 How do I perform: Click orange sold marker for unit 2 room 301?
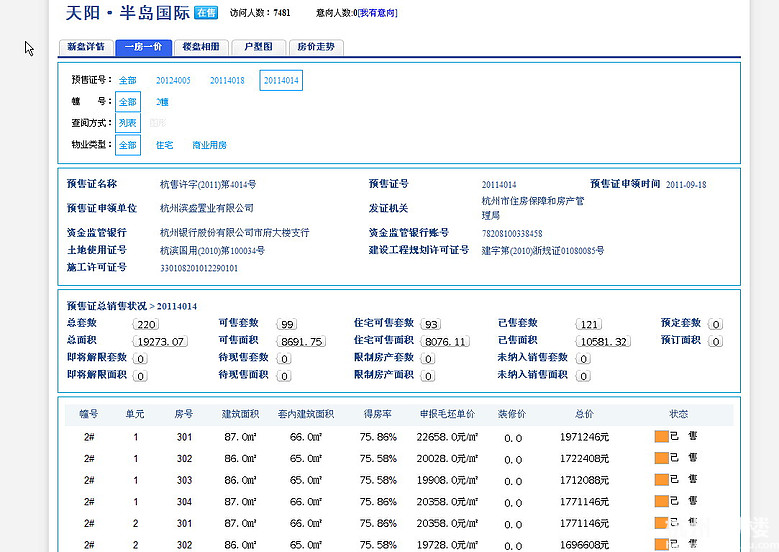tap(661, 523)
